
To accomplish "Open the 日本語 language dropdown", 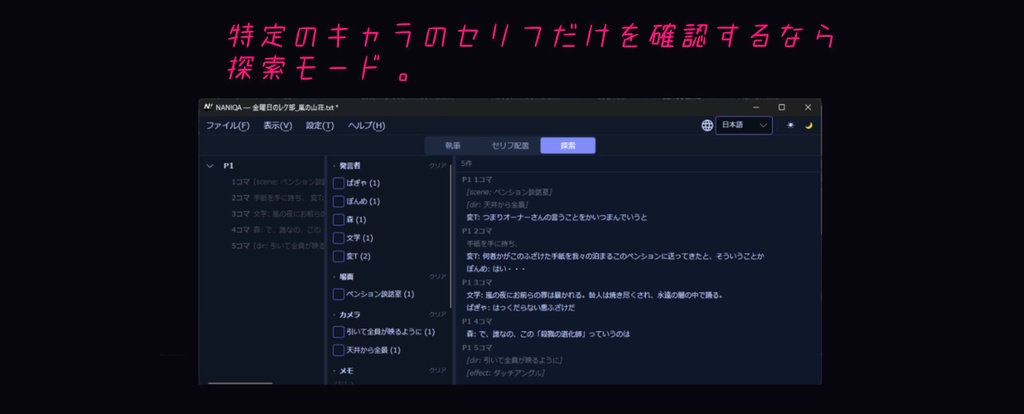I will tap(744, 125).
